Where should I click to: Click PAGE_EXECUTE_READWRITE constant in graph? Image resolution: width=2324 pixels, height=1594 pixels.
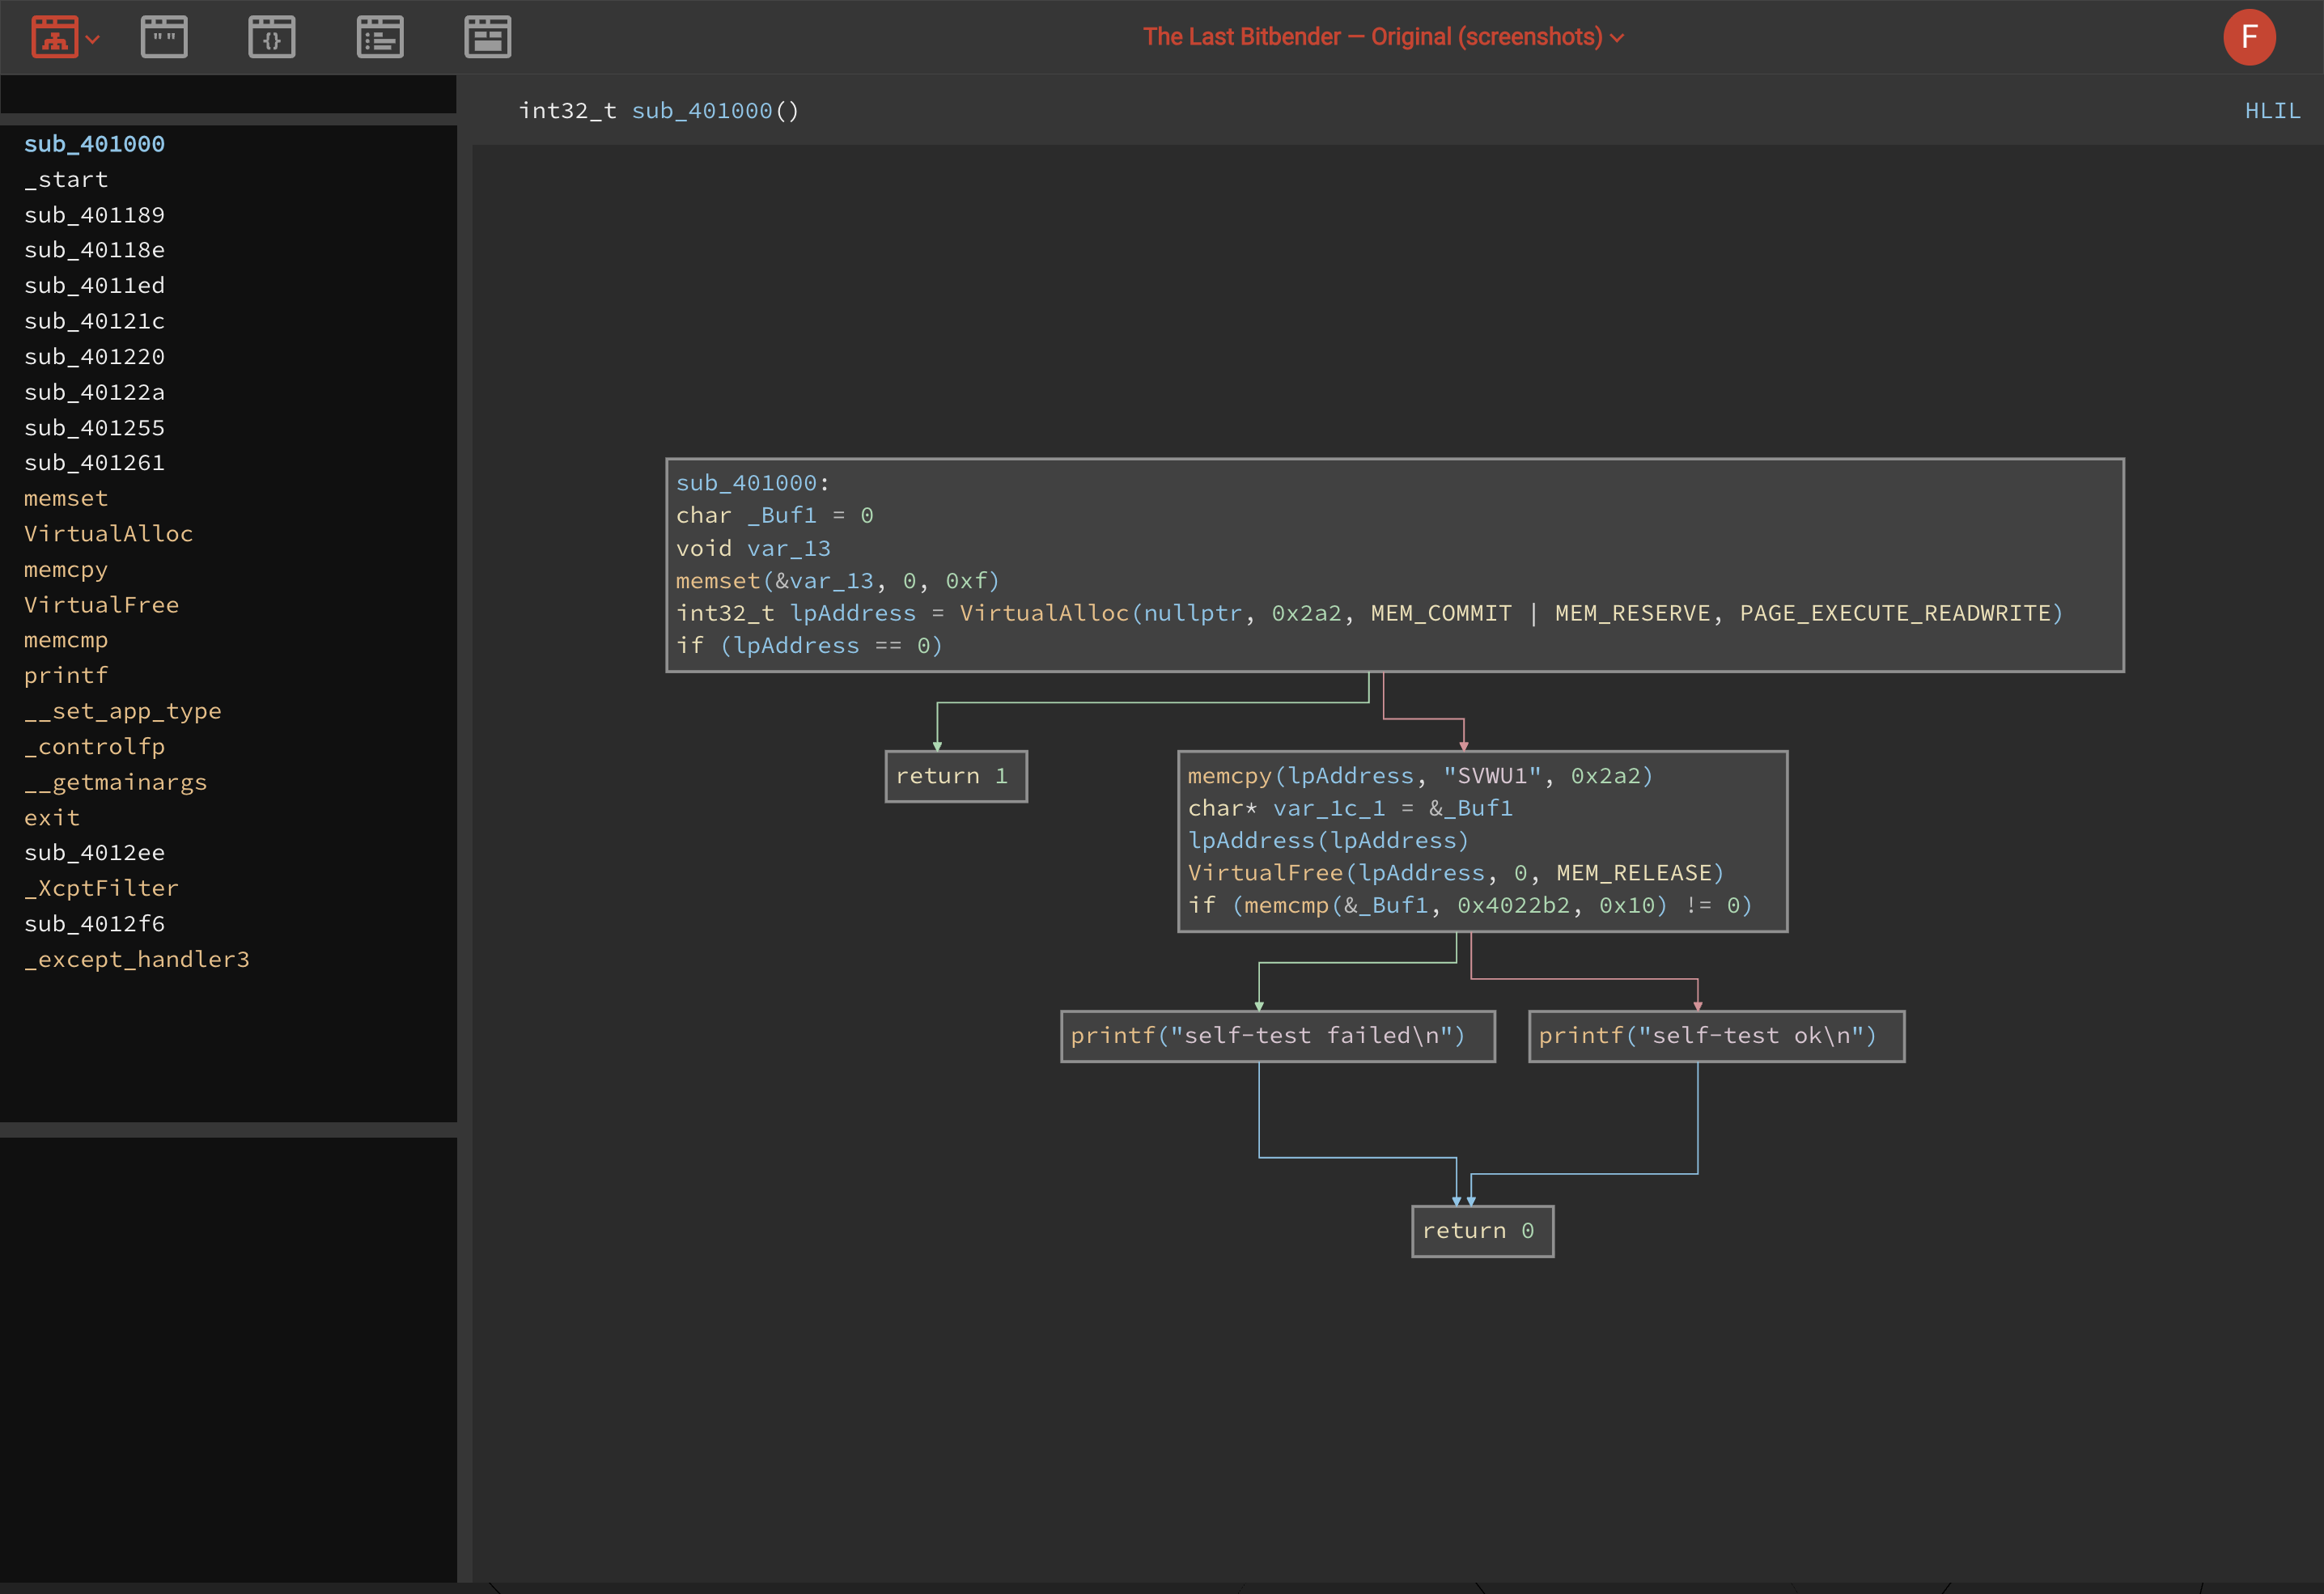(1895, 613)
